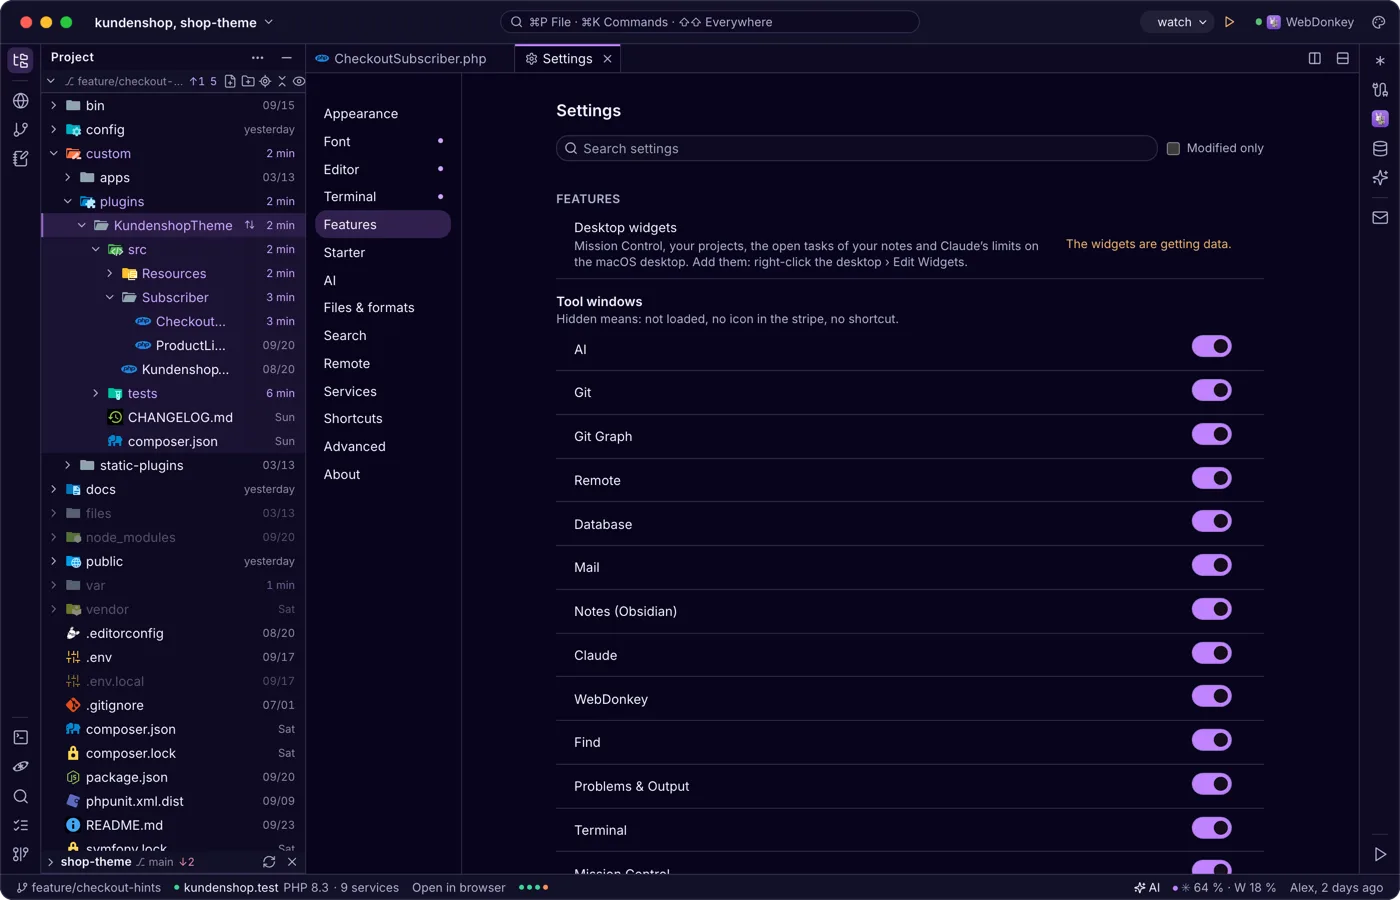Open the Shortcuts settings section
Viewport: 1400px width, 900px height.
383,419
